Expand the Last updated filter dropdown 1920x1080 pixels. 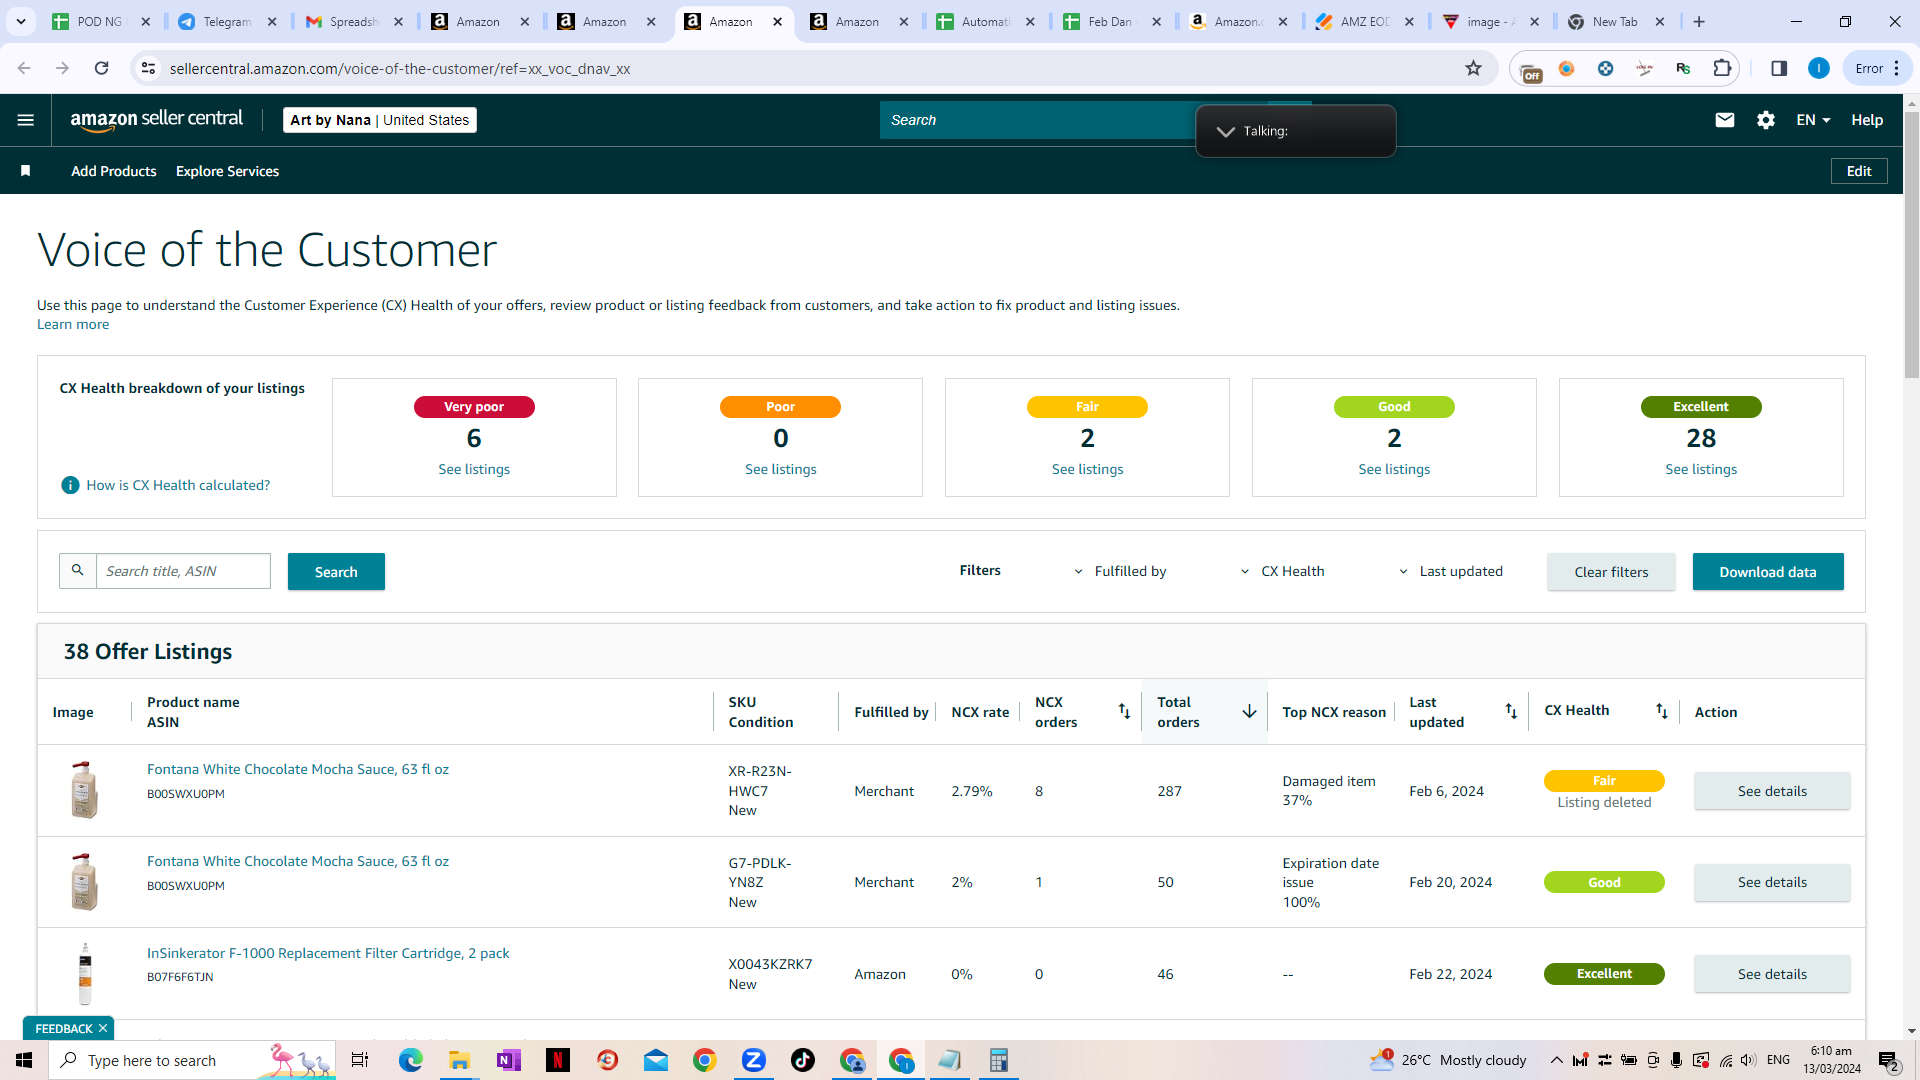coord(1450,571)
